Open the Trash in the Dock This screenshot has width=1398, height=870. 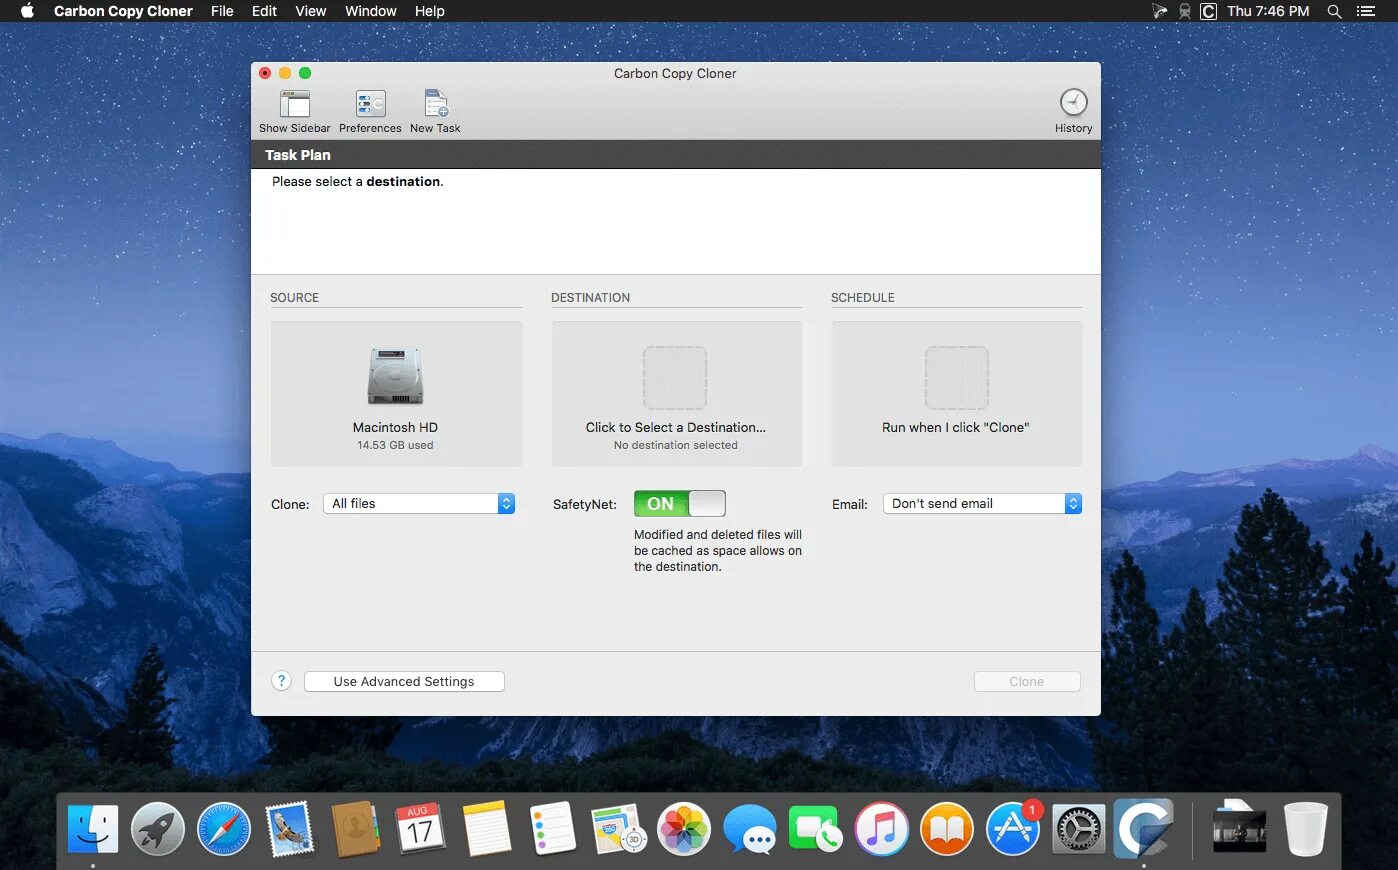1306,829
